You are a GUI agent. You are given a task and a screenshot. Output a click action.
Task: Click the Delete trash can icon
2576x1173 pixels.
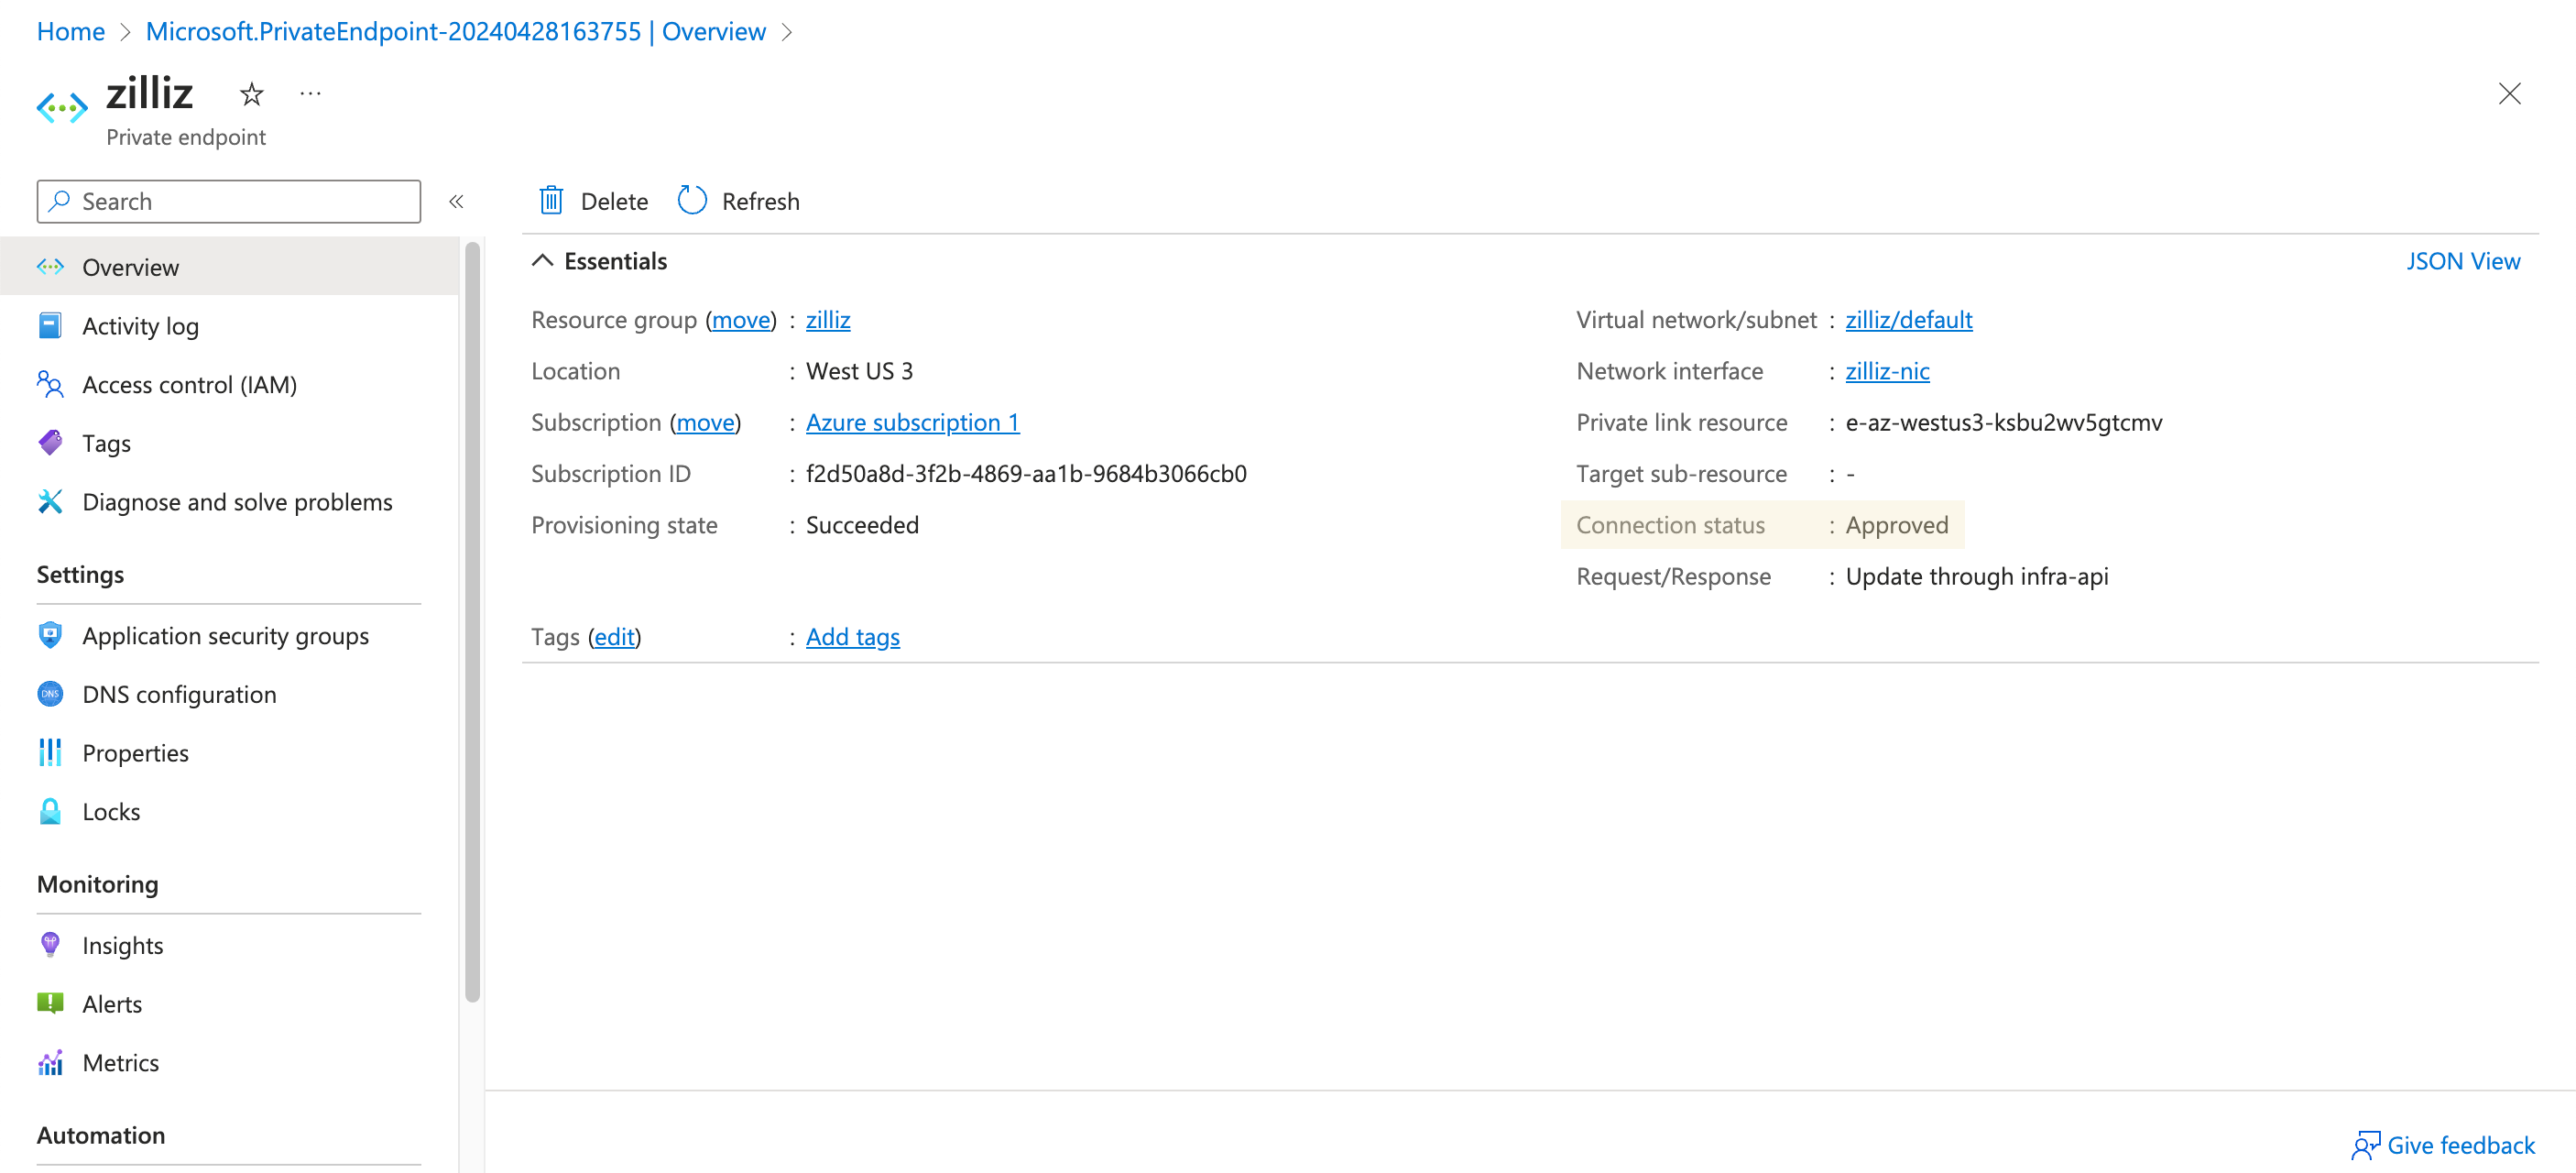[551, 201]
